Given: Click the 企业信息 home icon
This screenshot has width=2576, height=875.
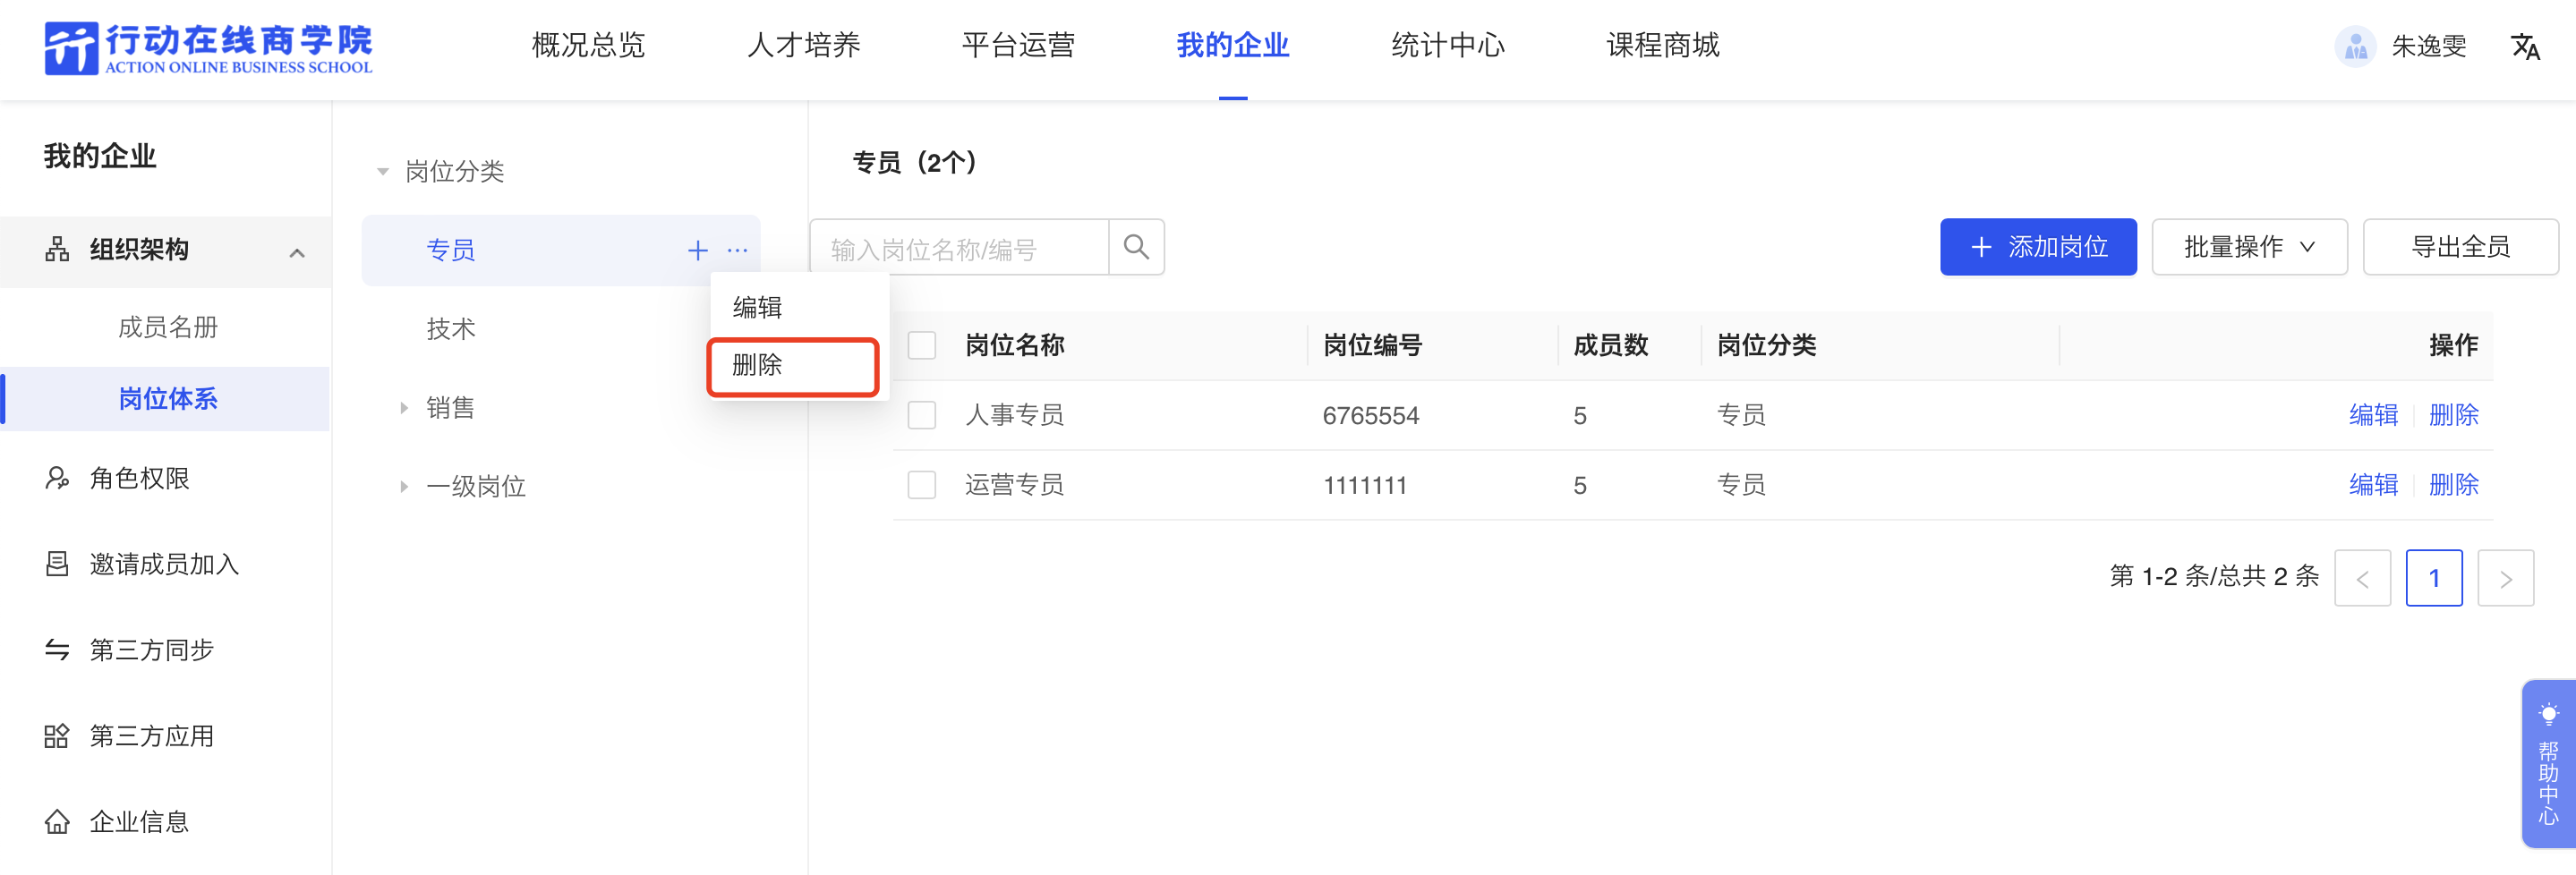Looking at the screenshot, I should [57, 822].
